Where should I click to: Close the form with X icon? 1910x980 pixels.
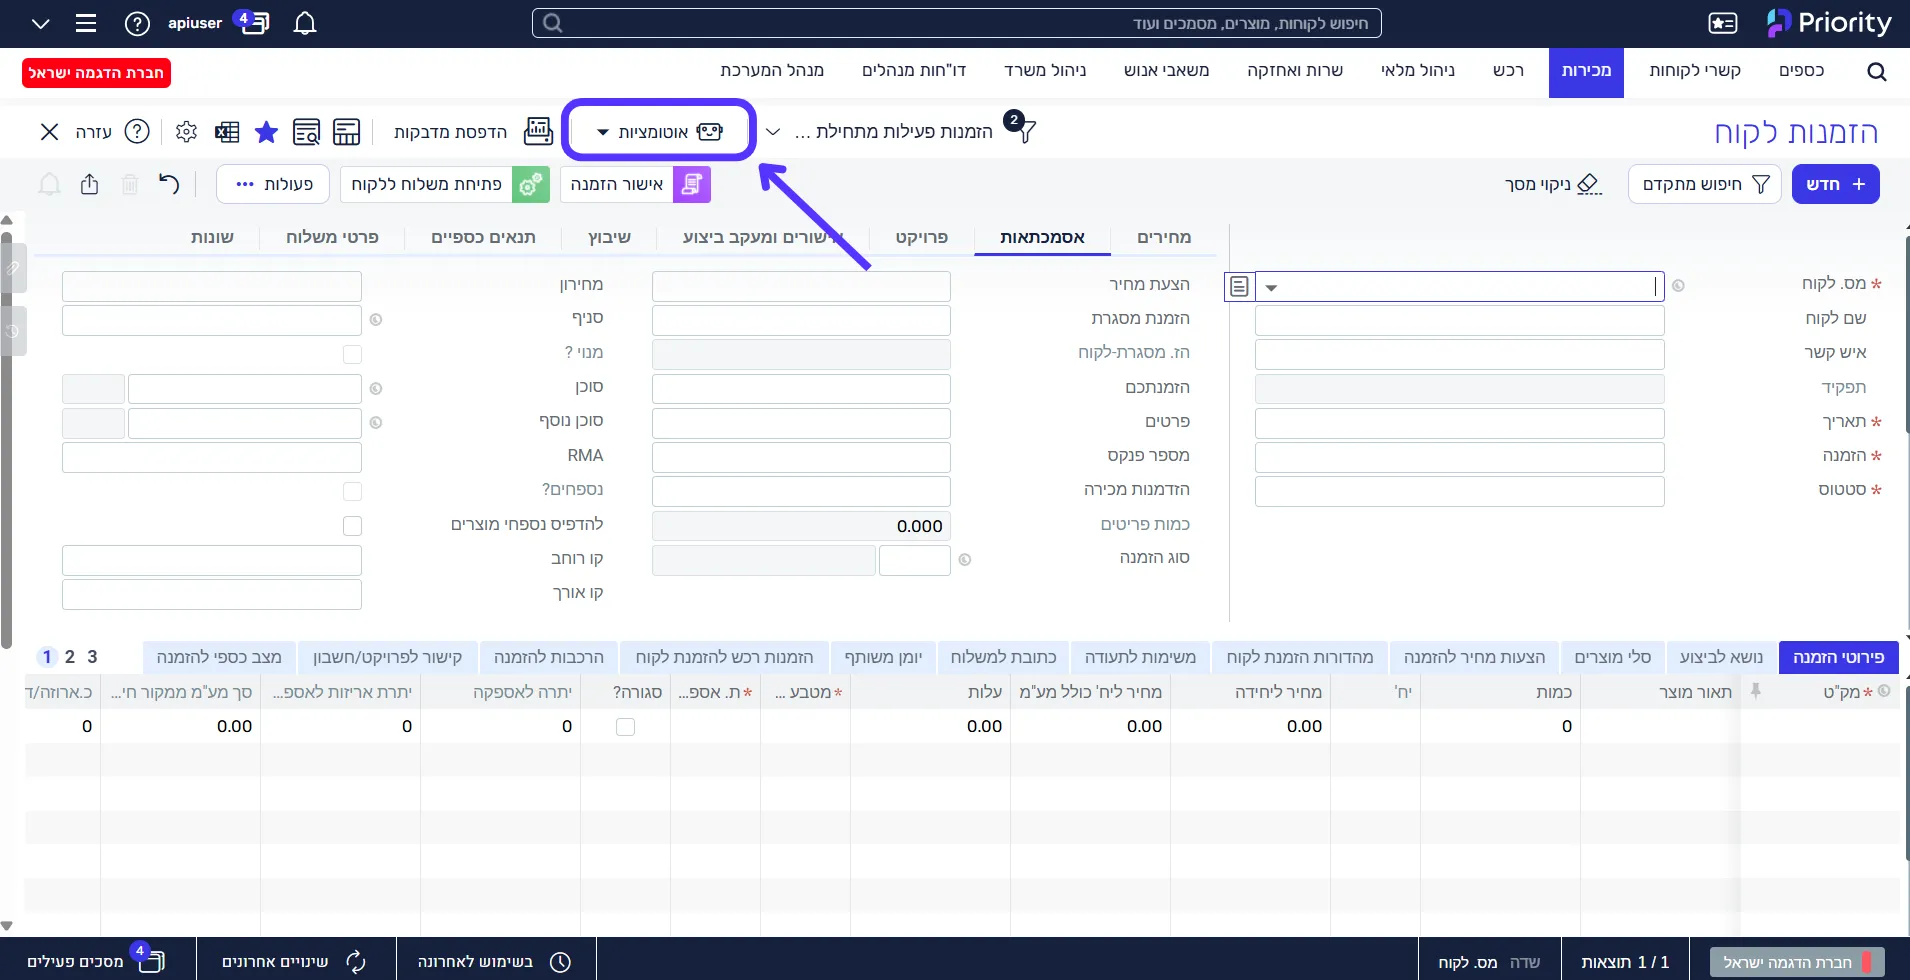(49, 132)
